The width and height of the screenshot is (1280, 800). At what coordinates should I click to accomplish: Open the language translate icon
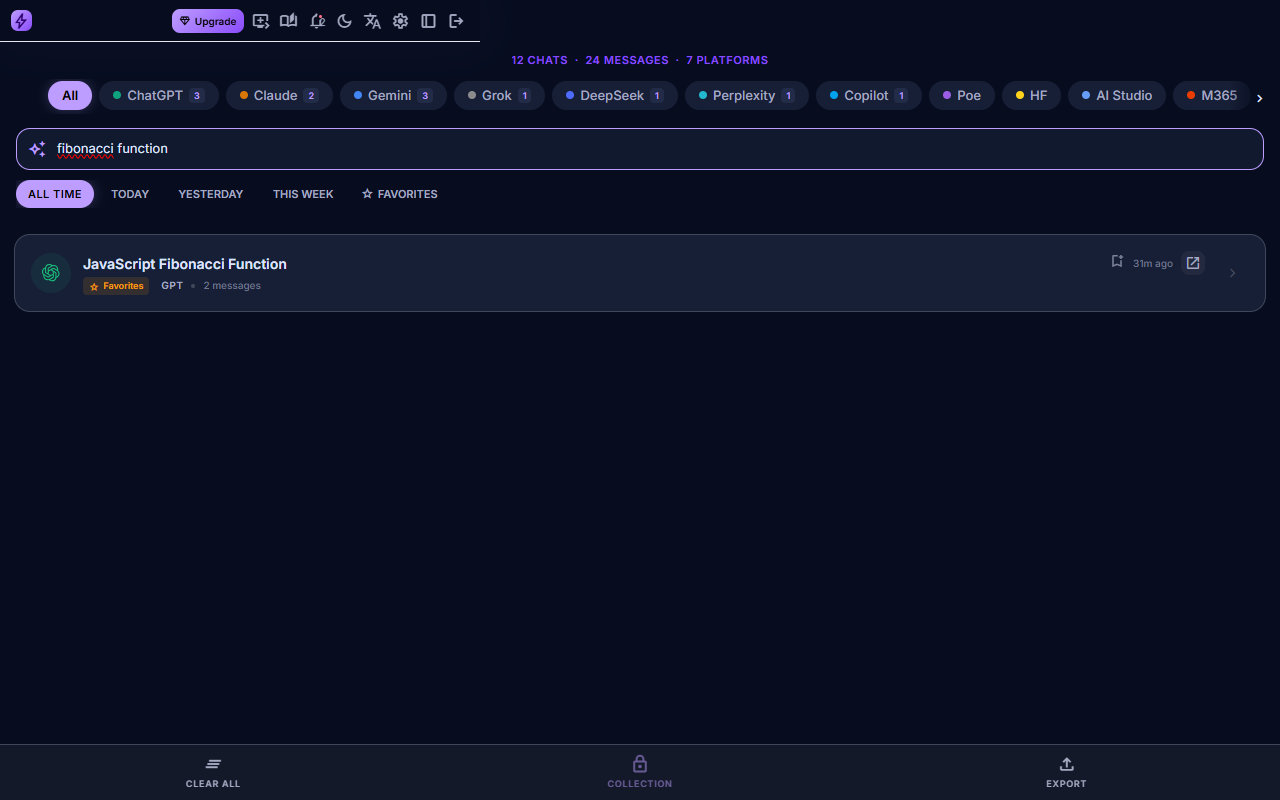tap(373, 21)
